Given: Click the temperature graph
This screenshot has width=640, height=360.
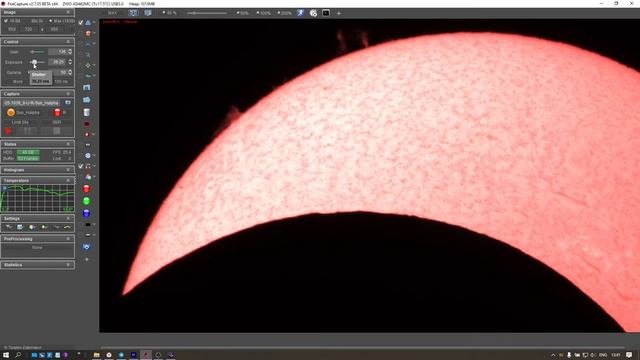Looking at the screenshot, I should click(38, 198).
